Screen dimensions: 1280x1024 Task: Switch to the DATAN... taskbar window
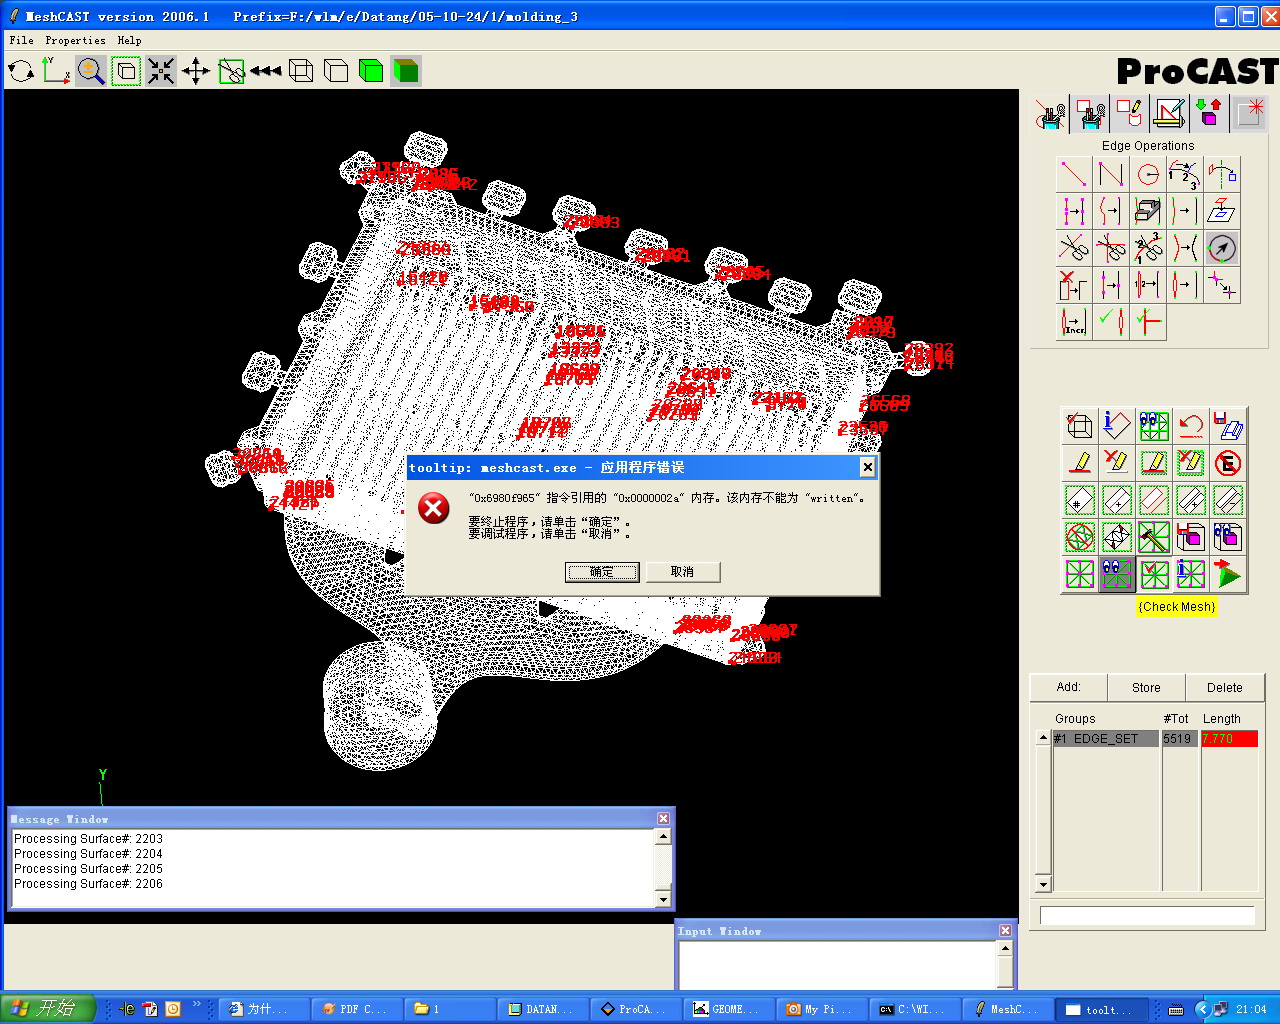pyautogui.click(x=542, y=1009)
